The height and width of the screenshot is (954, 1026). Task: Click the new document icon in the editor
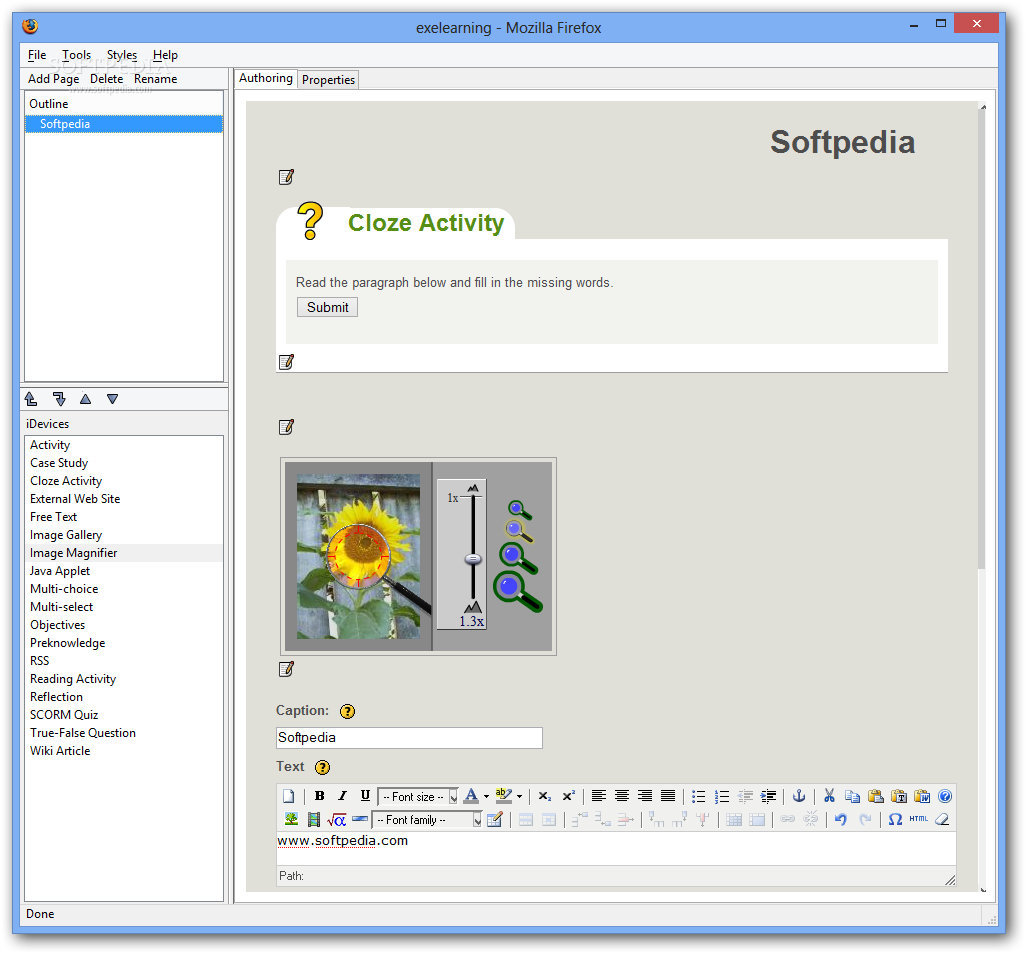coord(289,796)
